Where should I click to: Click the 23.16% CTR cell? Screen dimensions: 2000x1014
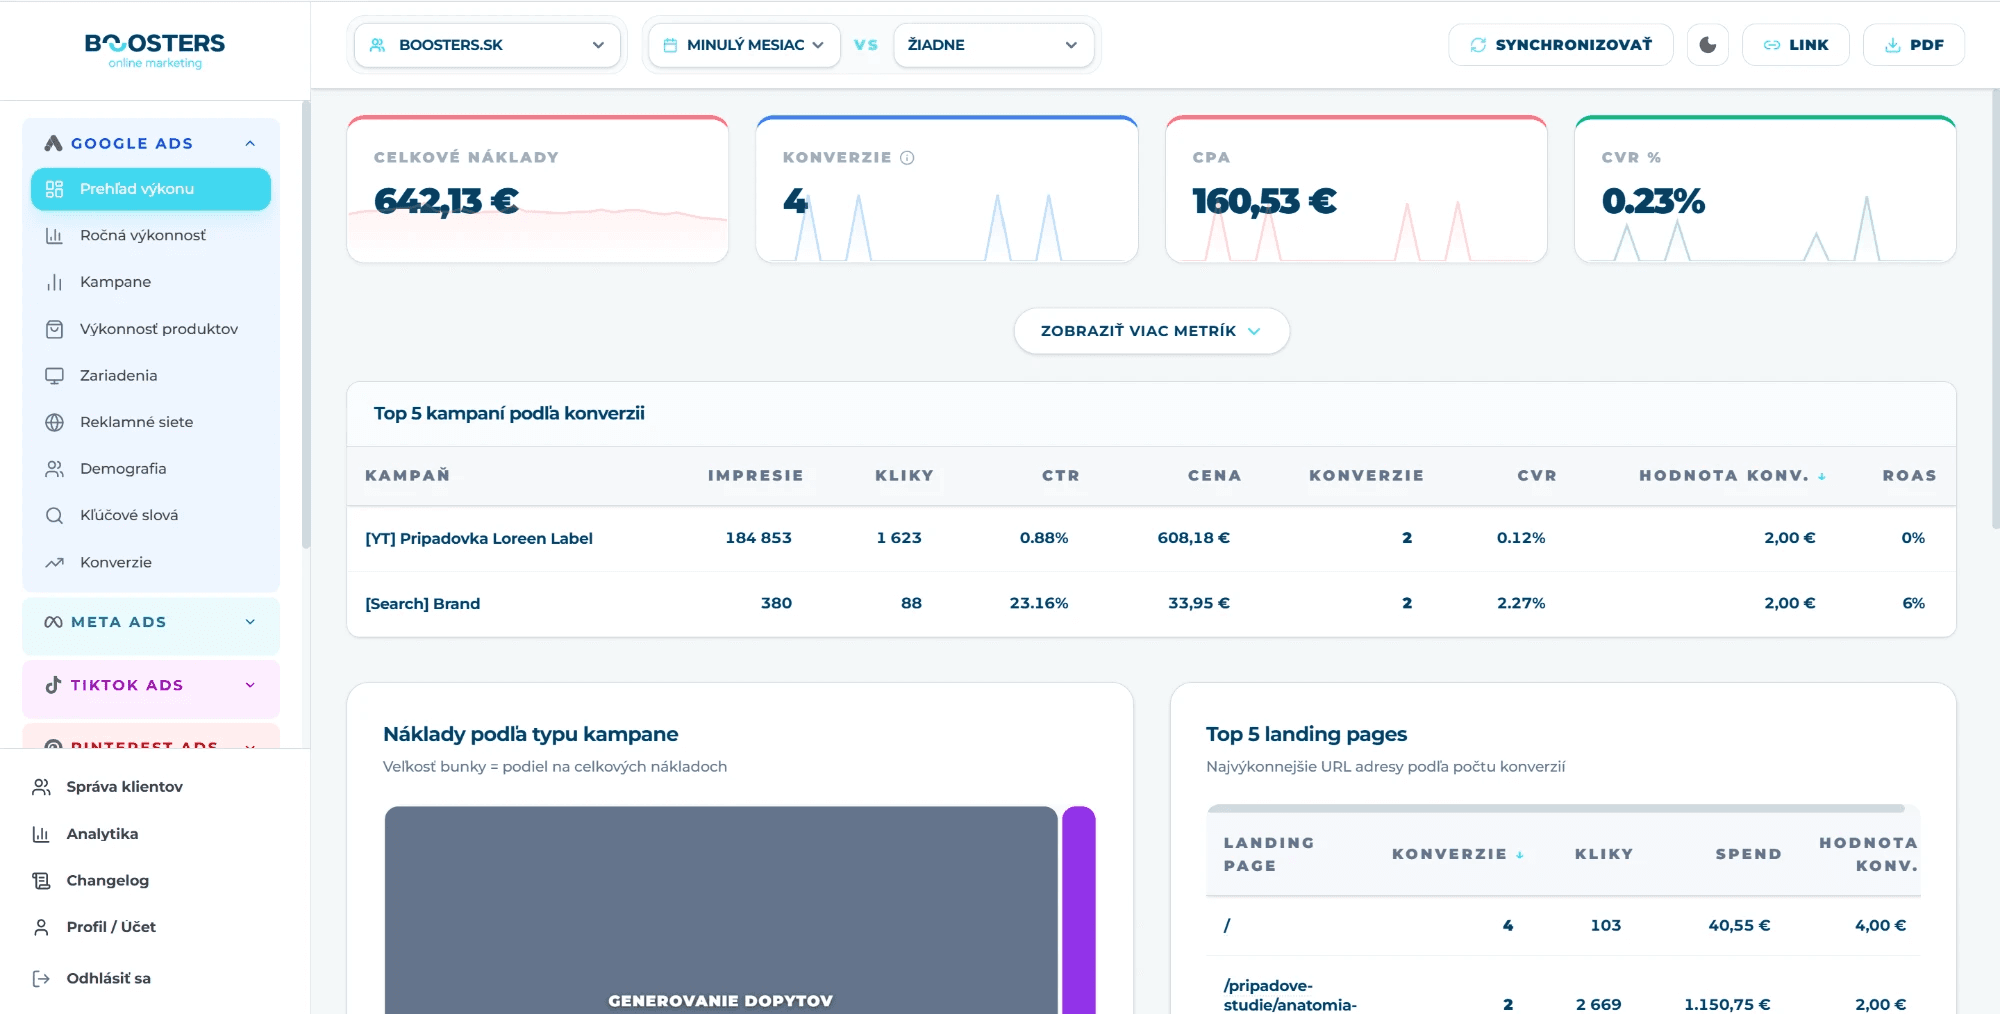click(x=1038, y=604)
